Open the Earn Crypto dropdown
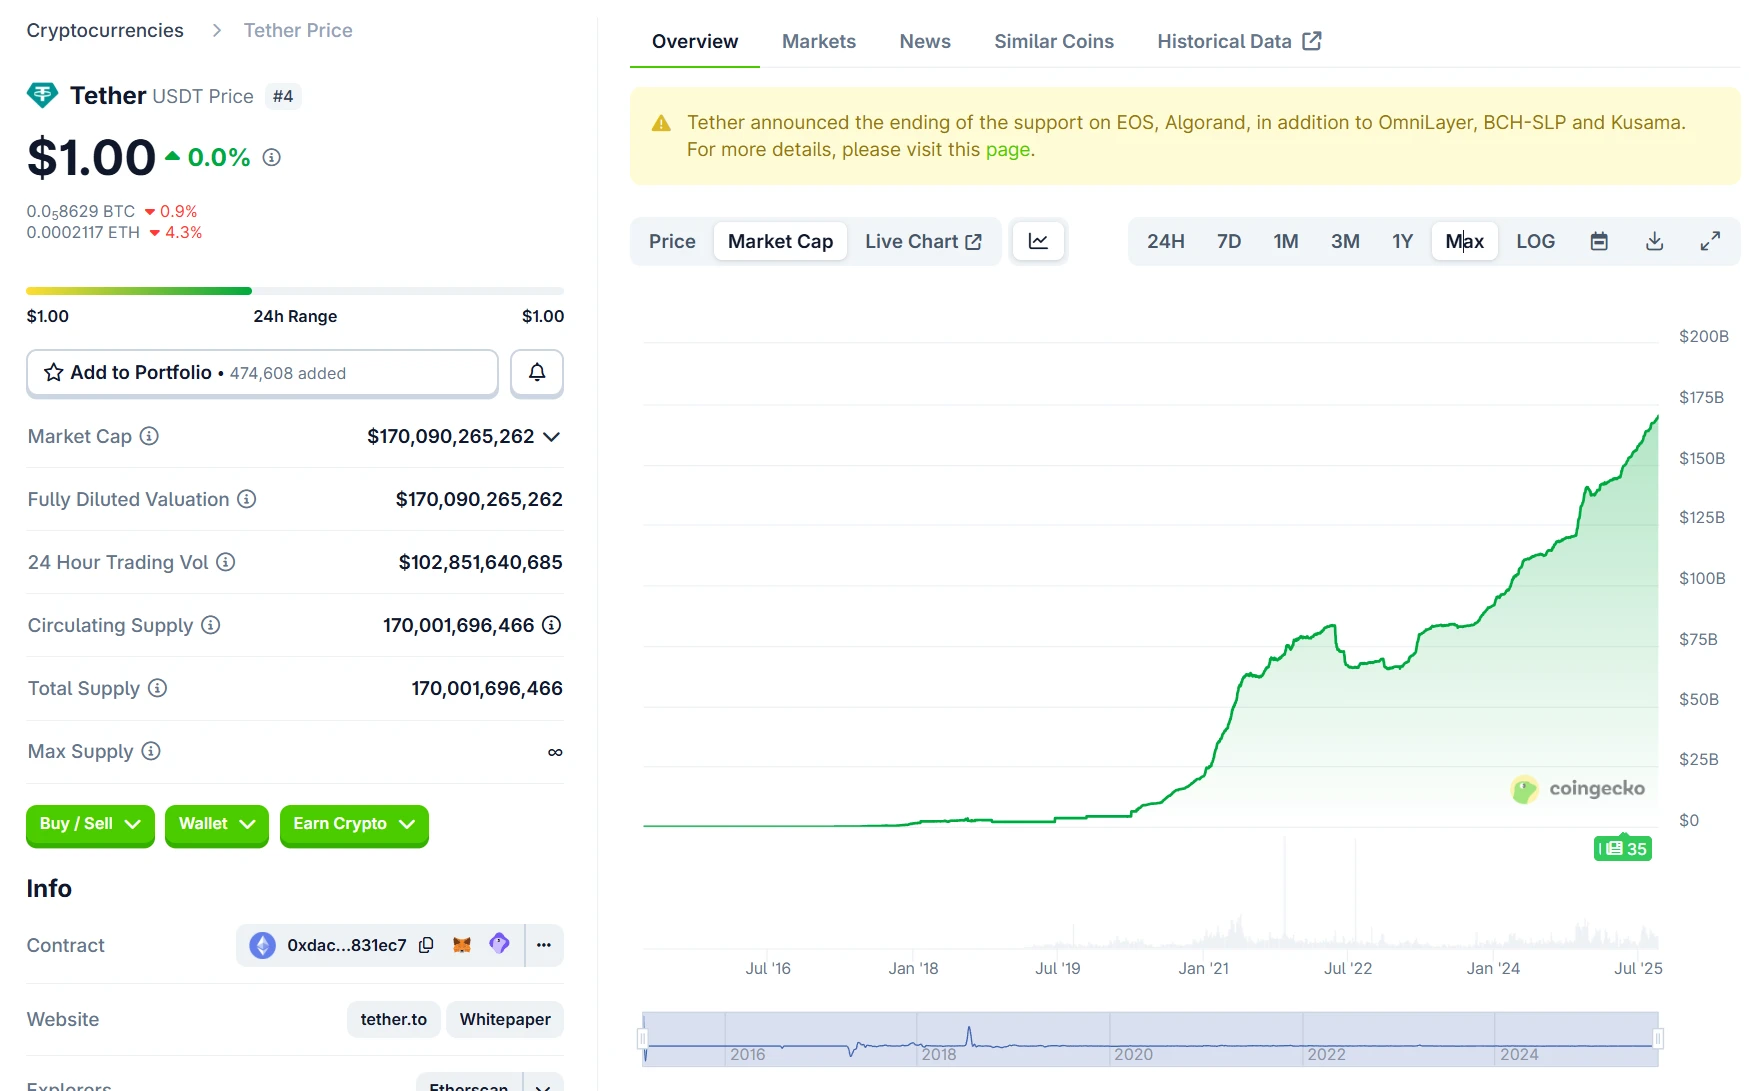This screenshot has width=1749, height=1091. 354,824
